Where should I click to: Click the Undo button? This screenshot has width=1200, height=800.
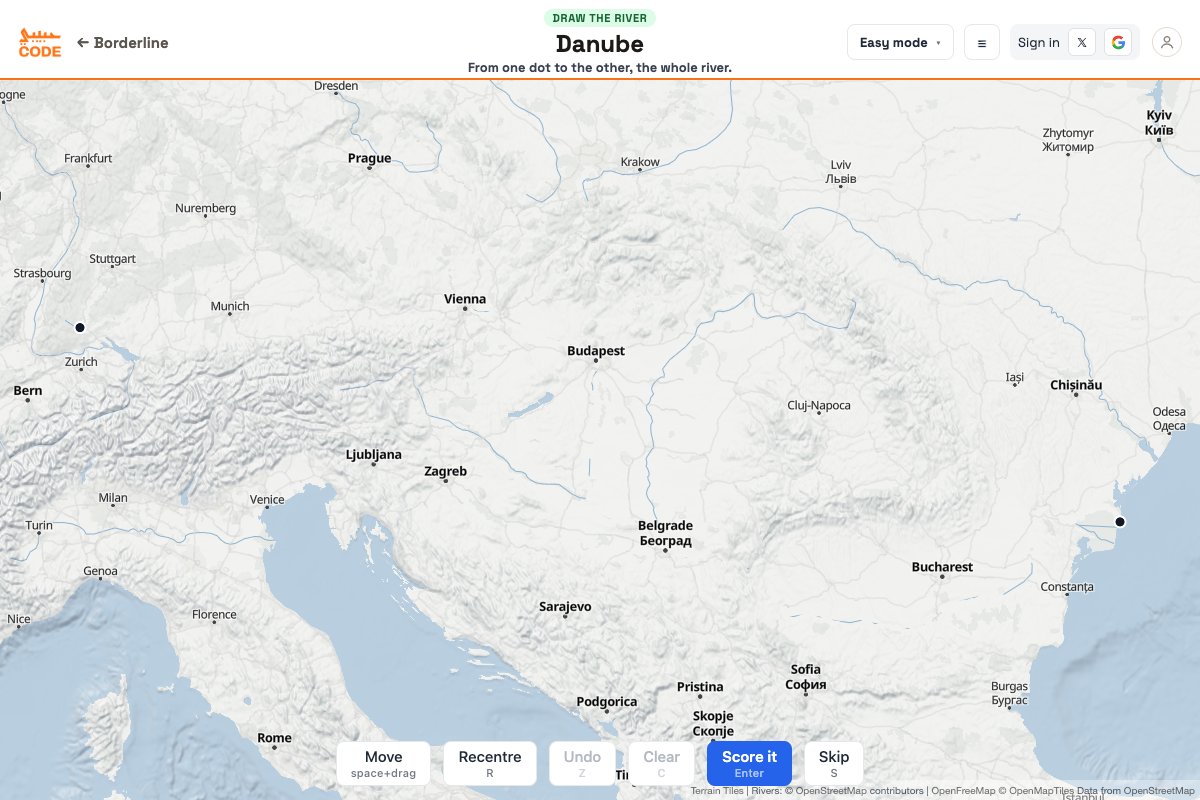(583, 764)
